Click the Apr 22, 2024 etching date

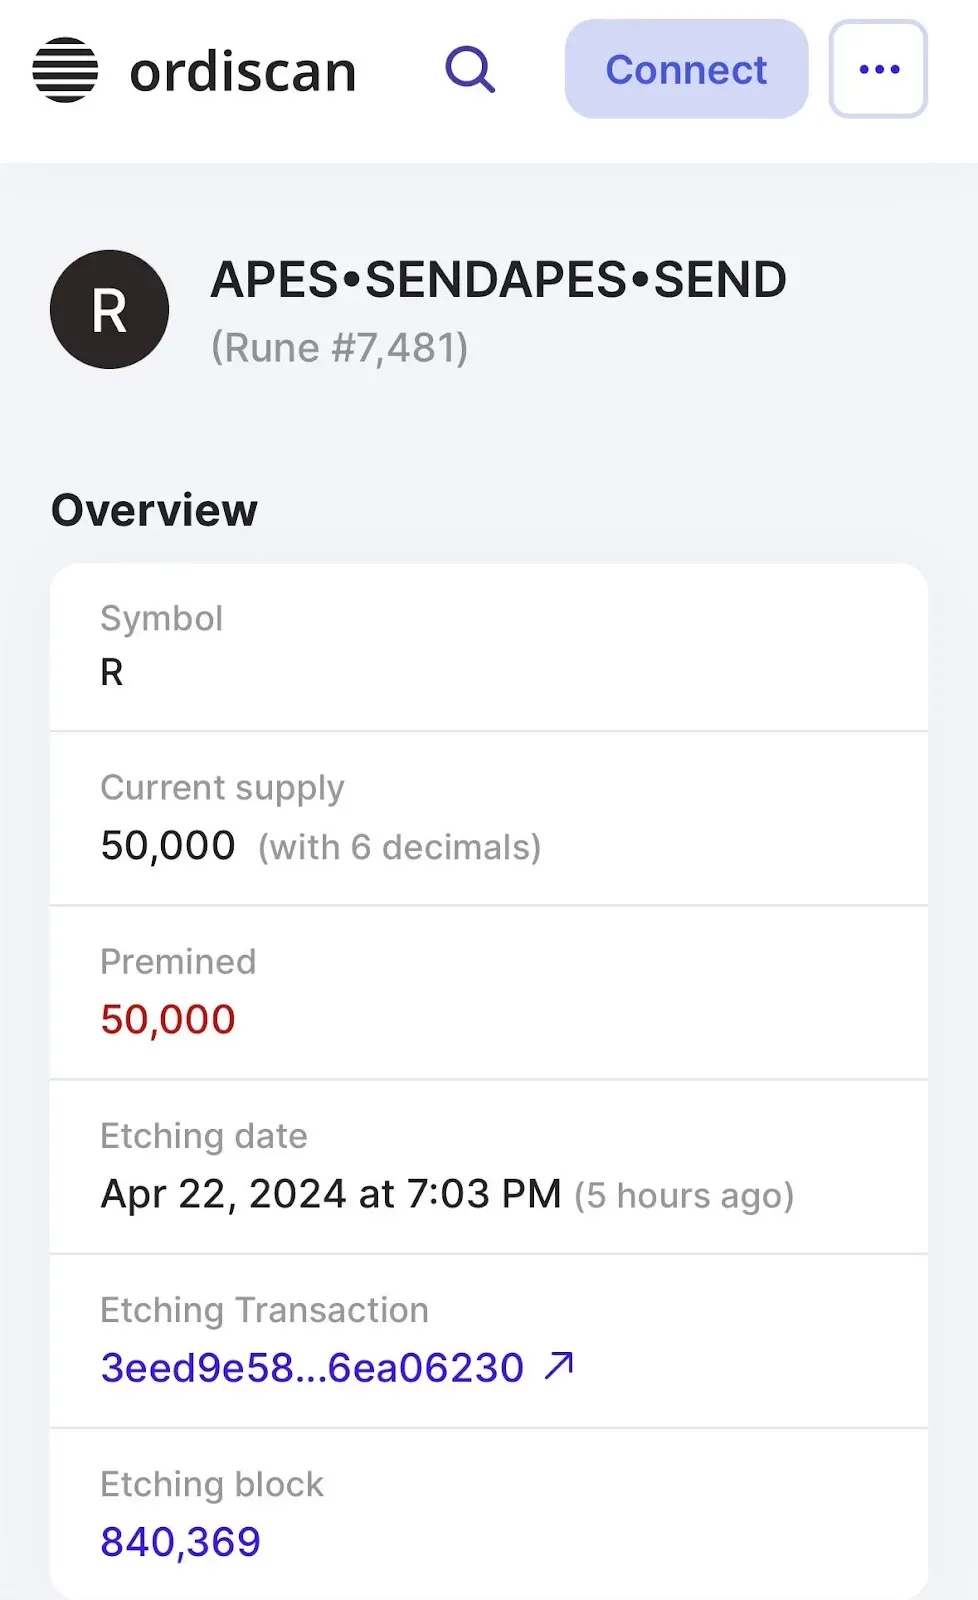click(x=331, y=1193)
